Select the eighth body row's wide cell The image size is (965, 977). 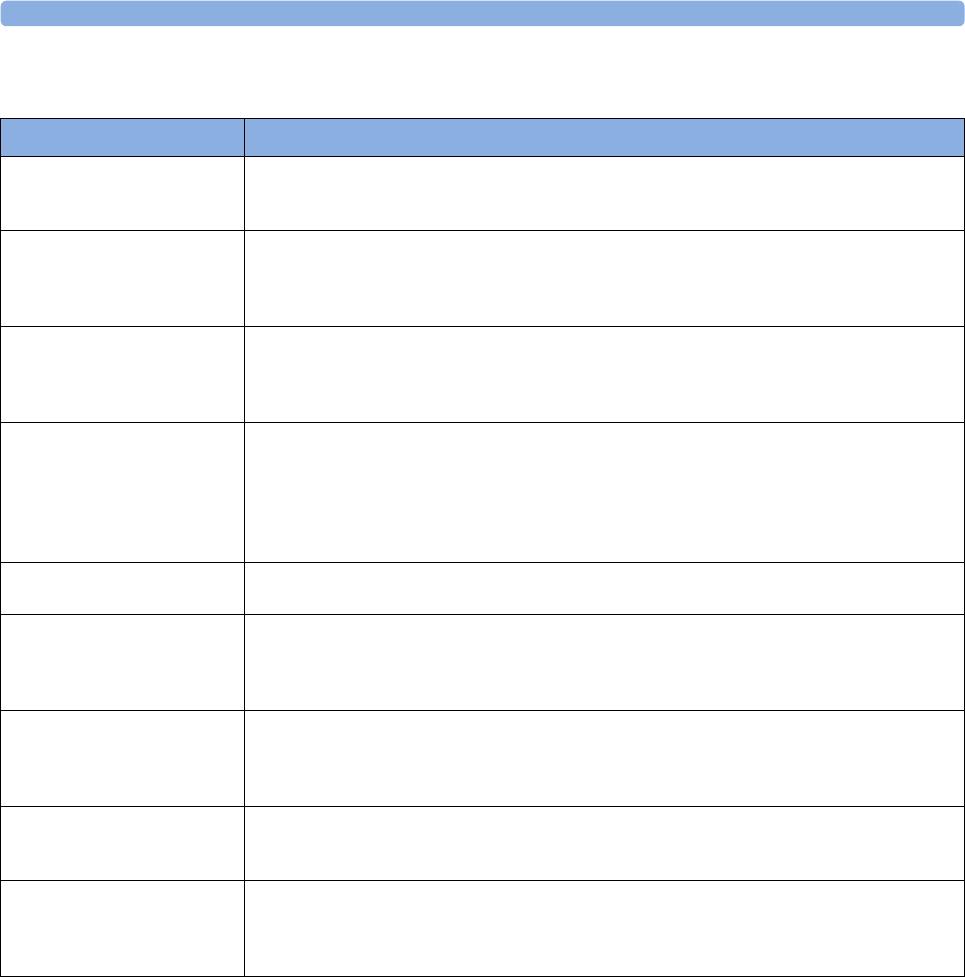click(x=604, y=844)
